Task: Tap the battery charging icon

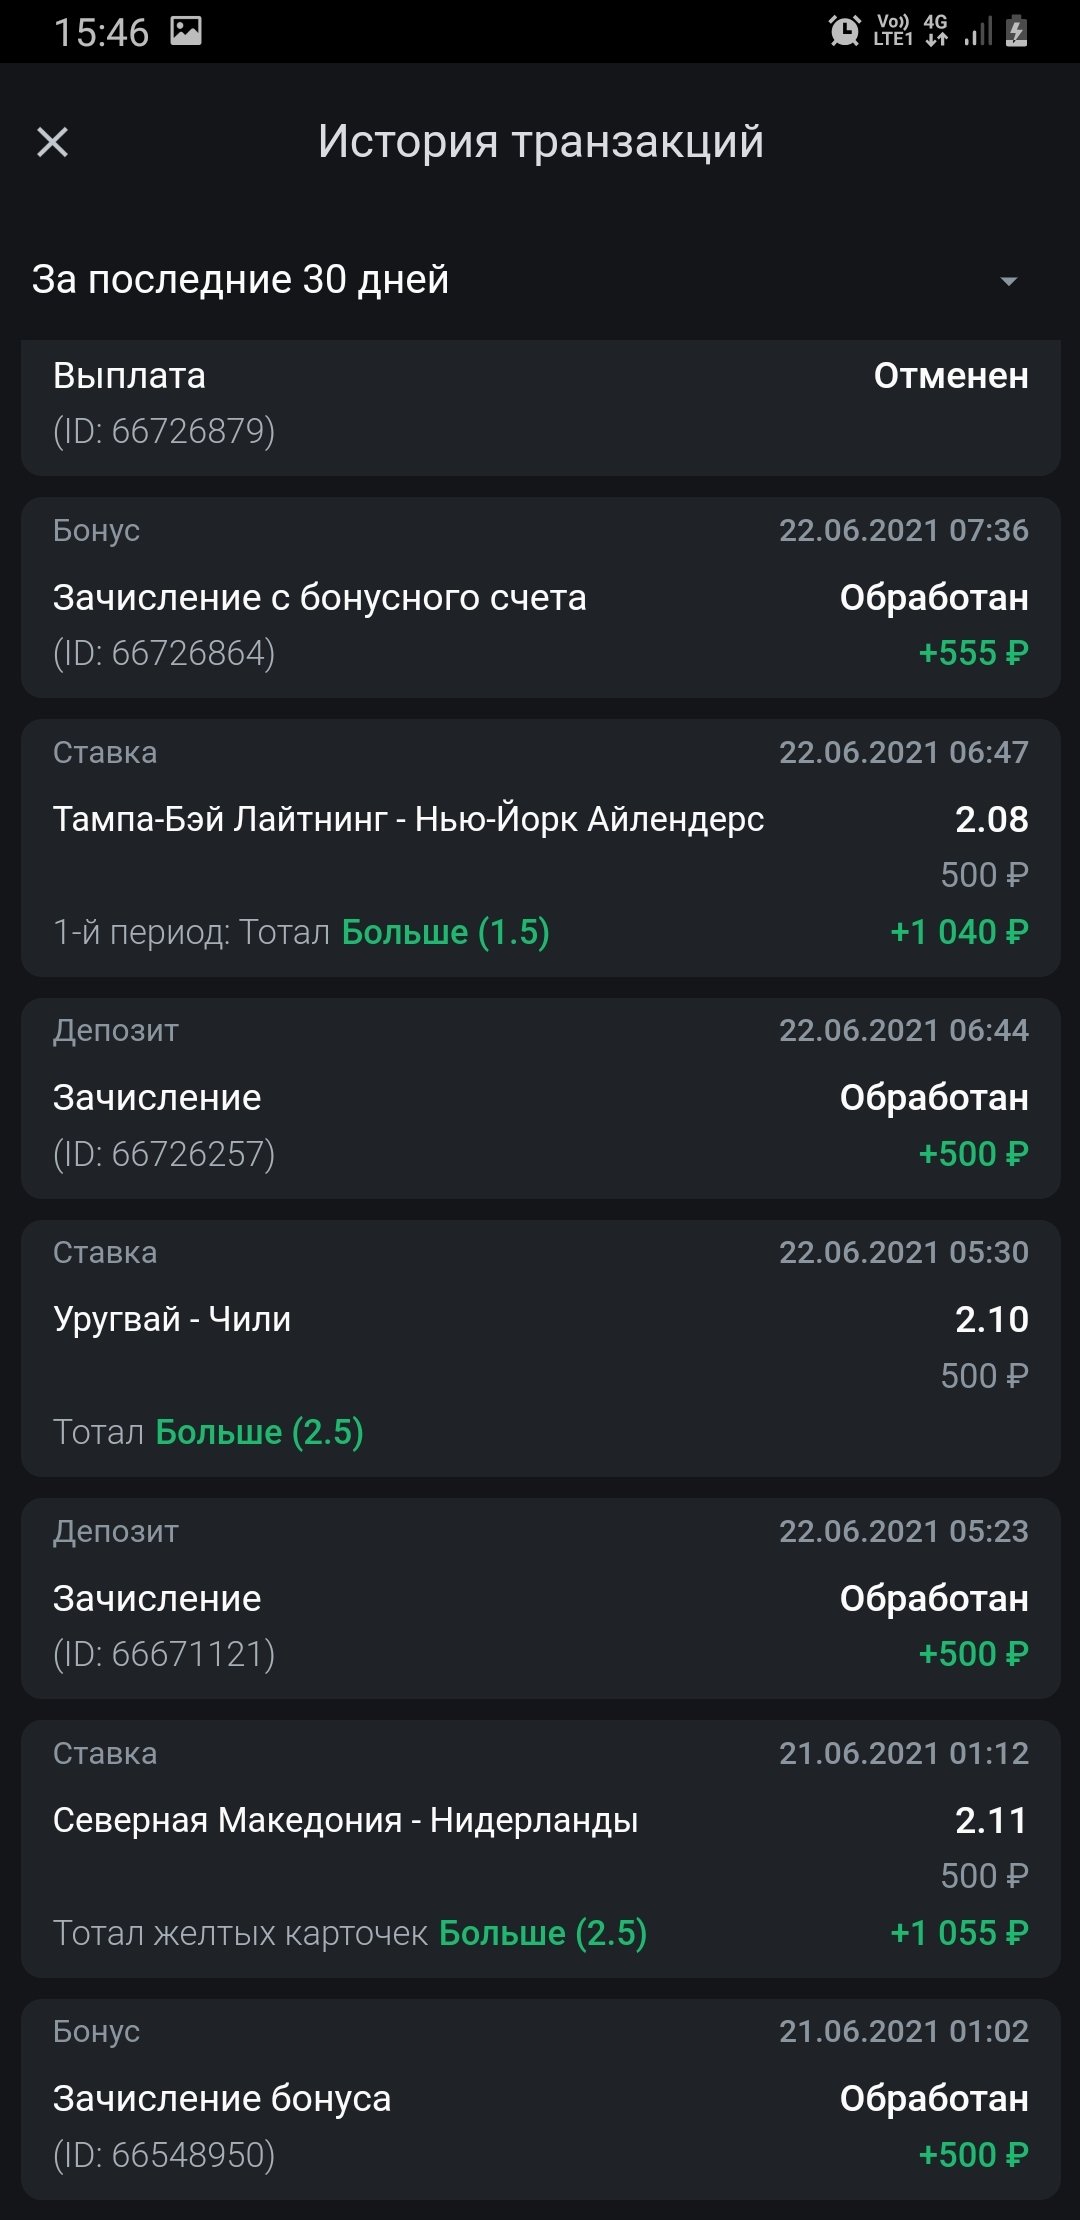Action: pyautogui.click(x=1017, y=31)
